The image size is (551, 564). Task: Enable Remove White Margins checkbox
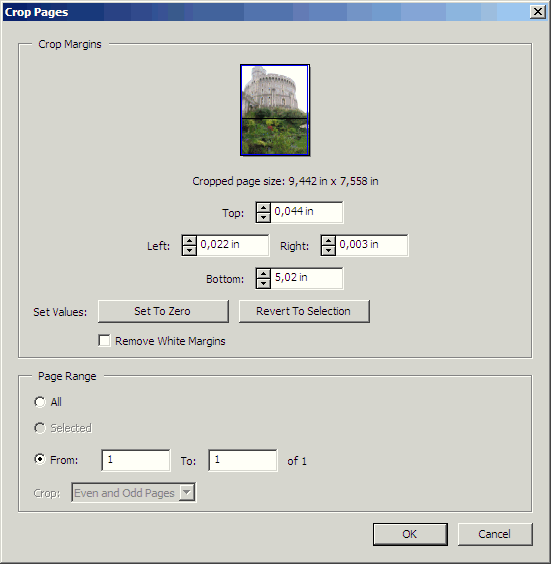point(104,340)
